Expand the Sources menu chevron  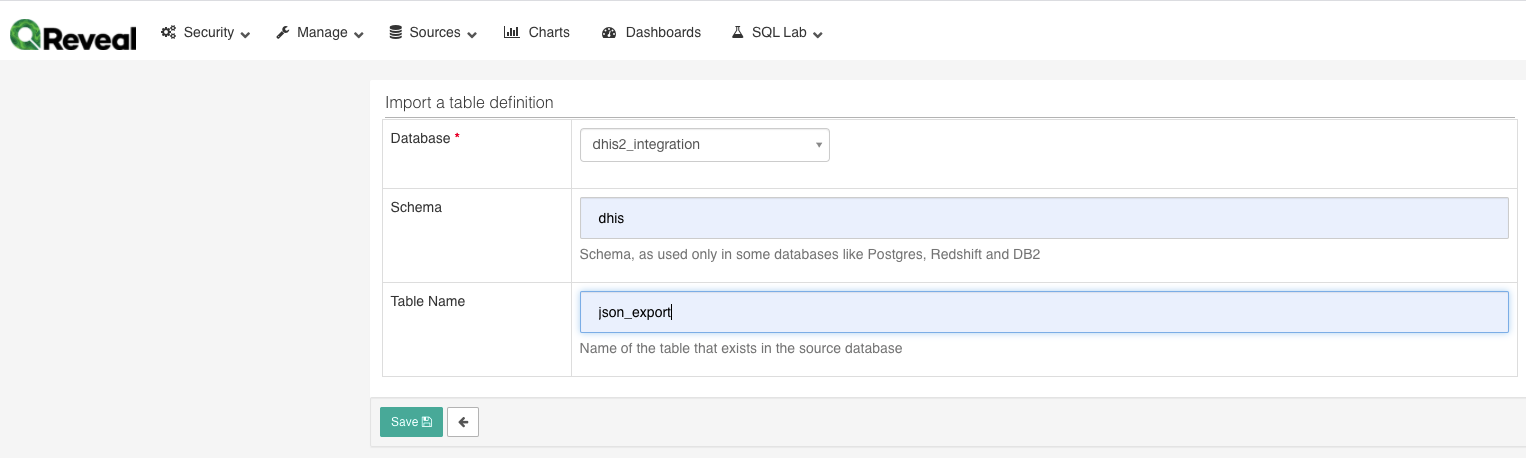coord(472,34)
